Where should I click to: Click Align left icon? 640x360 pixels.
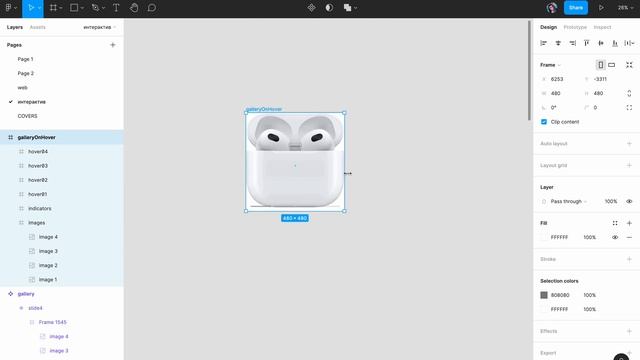[x=543, y=43]
